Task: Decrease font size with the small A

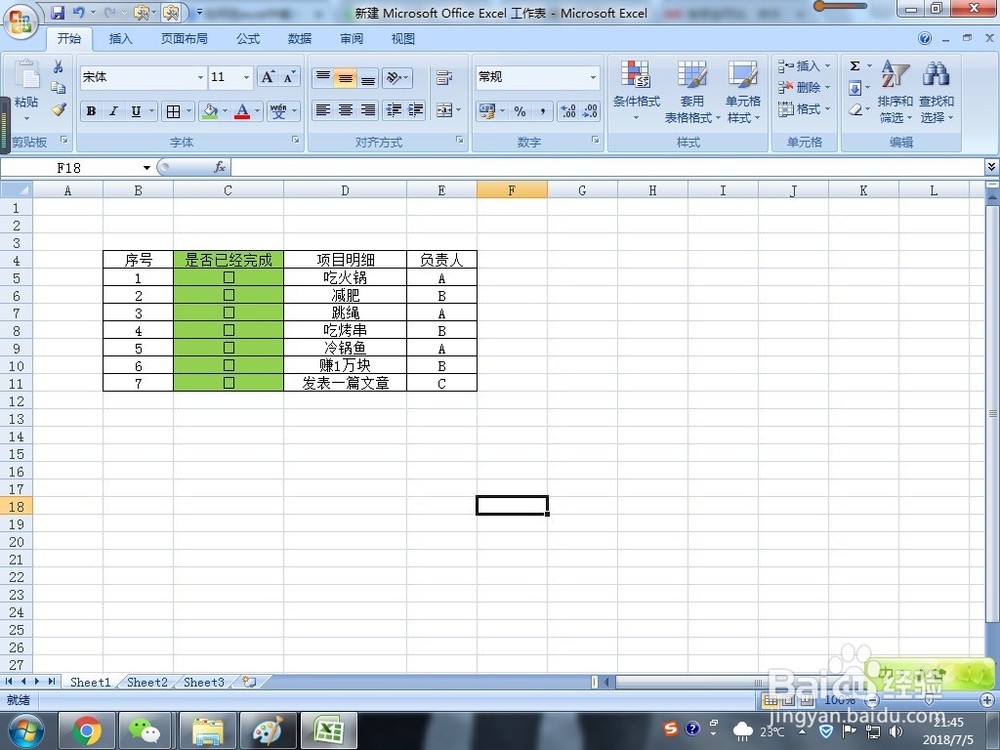Action: pos(289,77)
